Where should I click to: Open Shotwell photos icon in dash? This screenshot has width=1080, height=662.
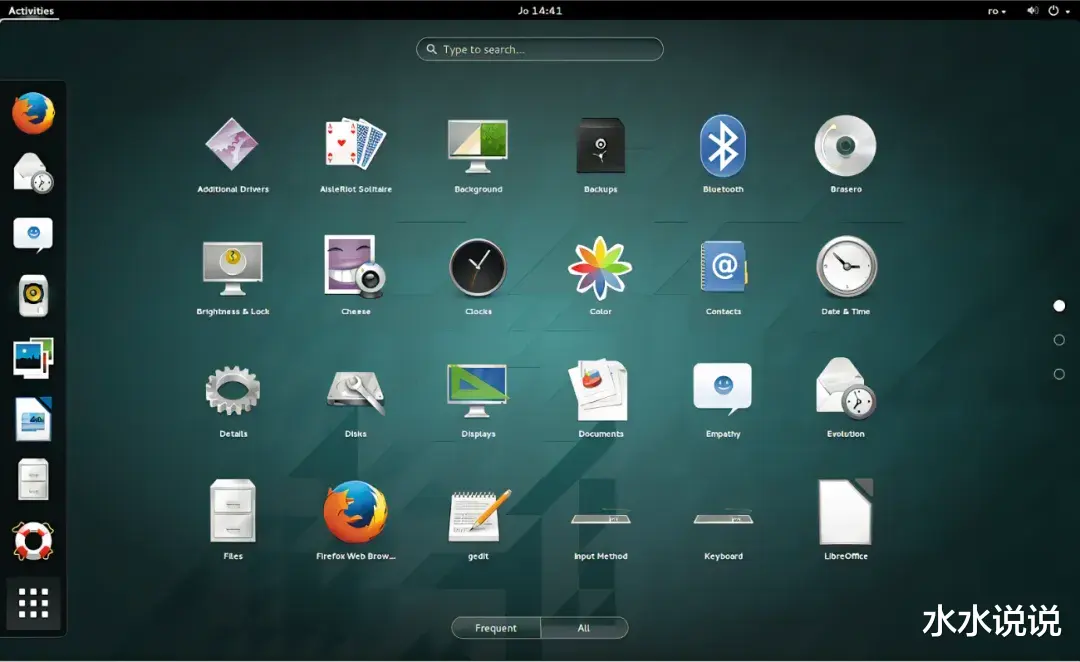[x=33, y=358]
